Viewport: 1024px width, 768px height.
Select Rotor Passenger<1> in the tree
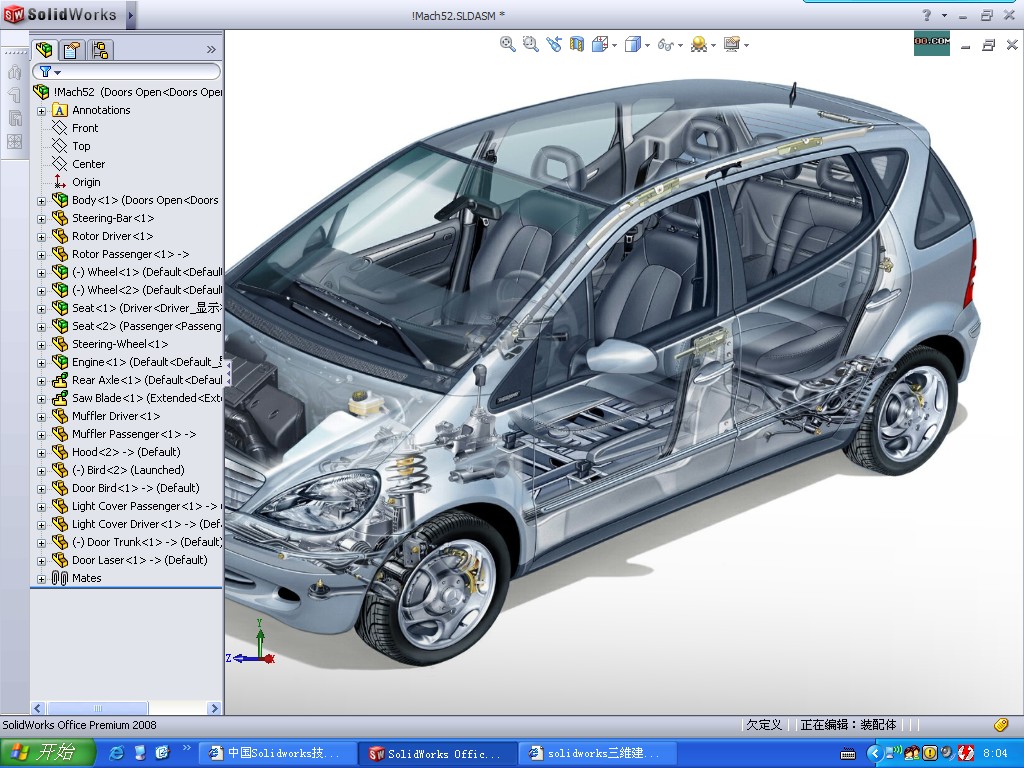130,254
